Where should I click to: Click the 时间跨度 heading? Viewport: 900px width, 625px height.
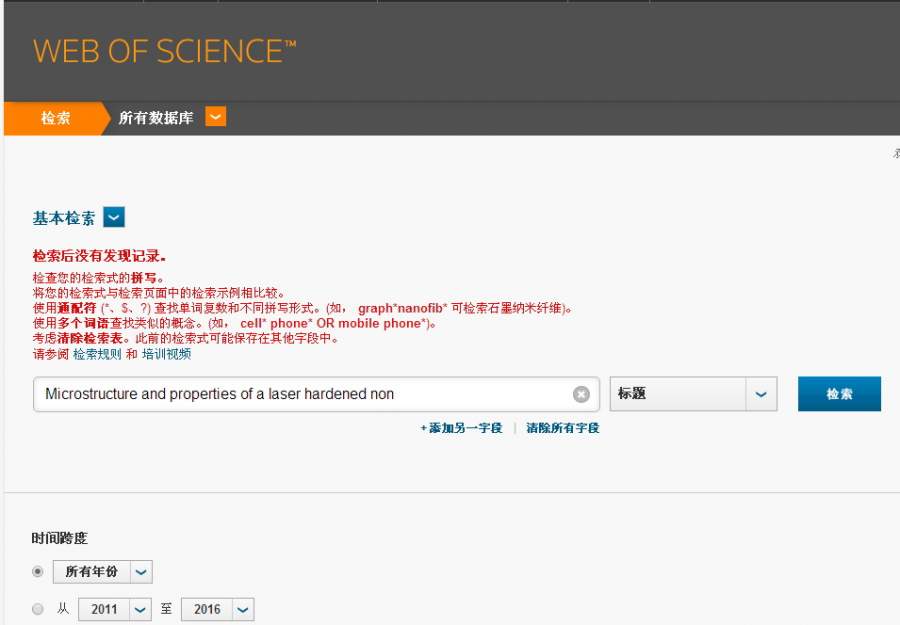60,538
